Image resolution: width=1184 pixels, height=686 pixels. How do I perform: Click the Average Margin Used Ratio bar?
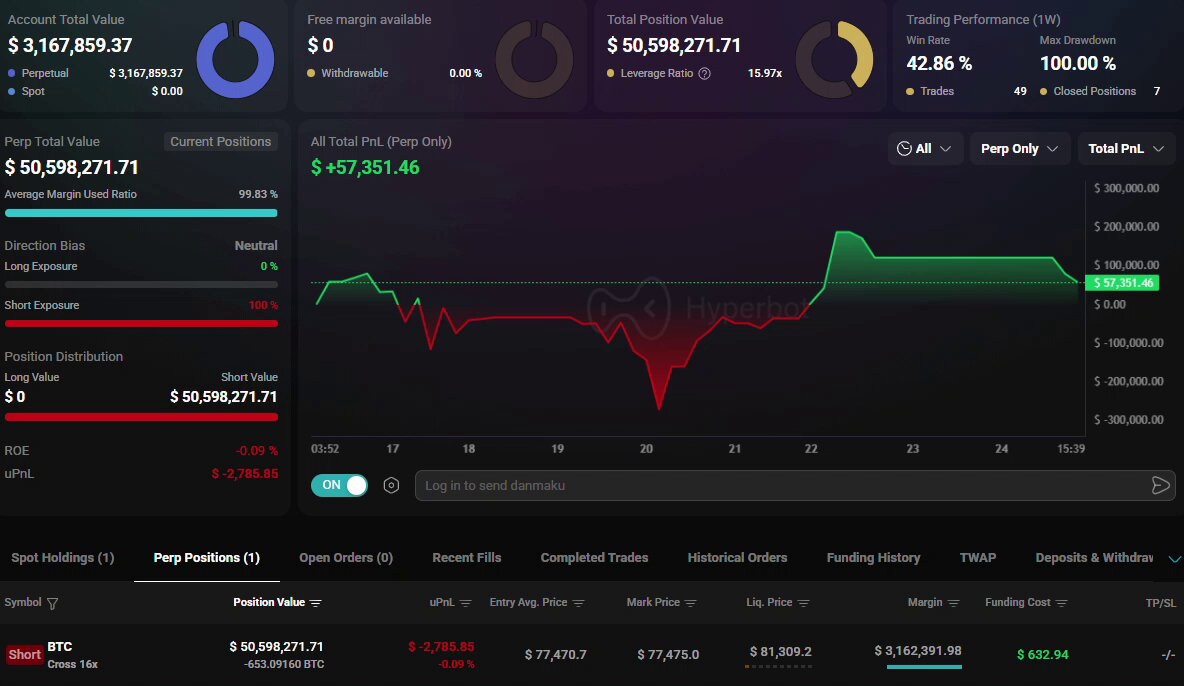(x=141, y=213)
